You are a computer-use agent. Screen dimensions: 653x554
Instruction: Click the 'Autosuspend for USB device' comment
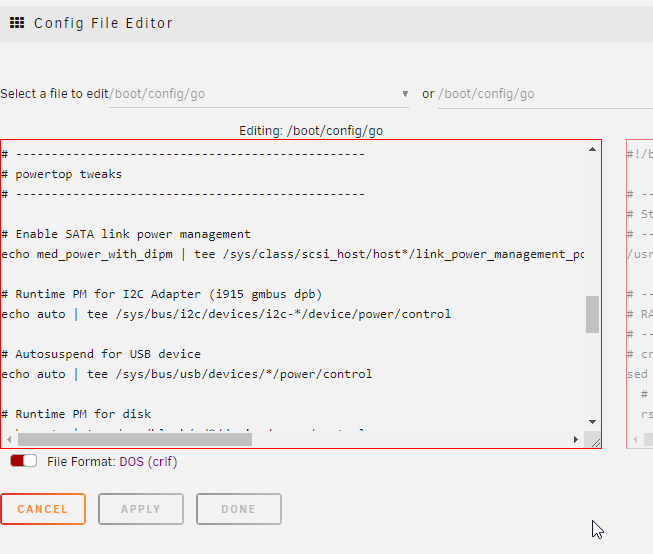(101, 354)
